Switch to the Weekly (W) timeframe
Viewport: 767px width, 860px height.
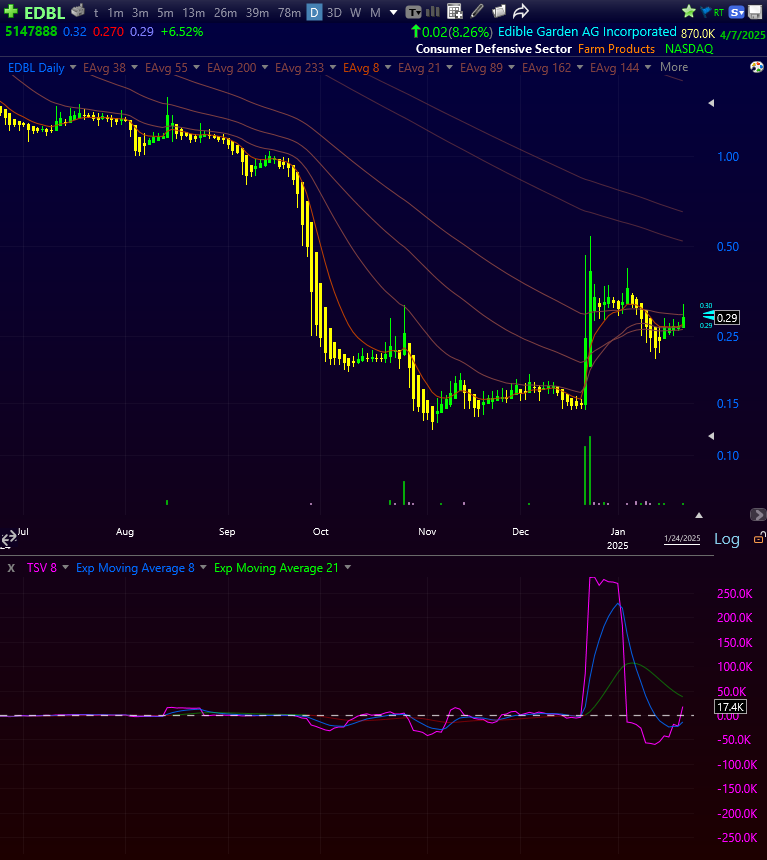355,12
